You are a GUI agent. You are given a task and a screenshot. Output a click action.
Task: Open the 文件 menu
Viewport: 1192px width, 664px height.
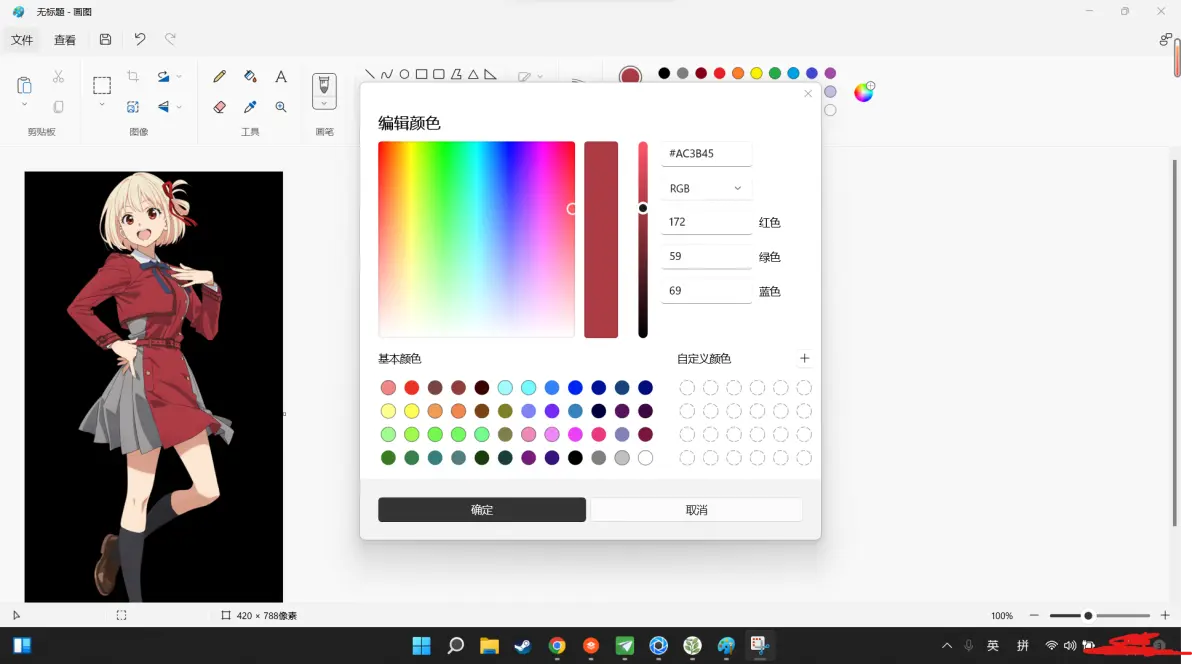pyautogui.click(x=22, y=40)
